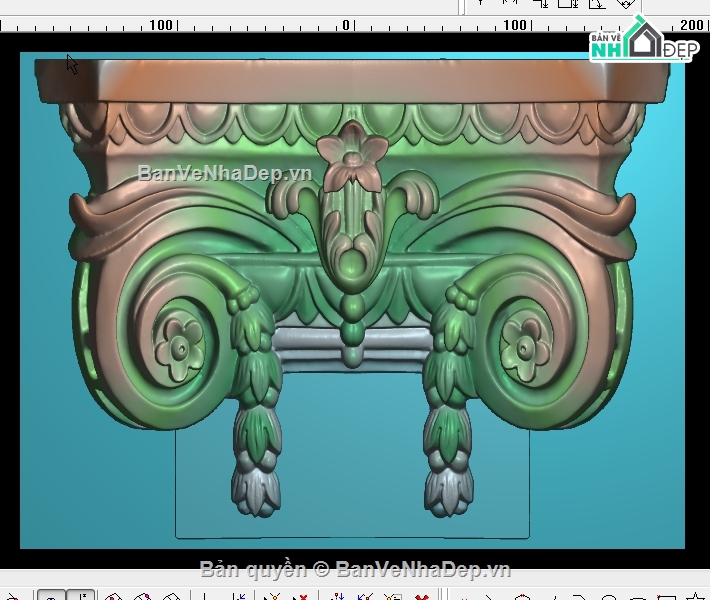Click the rectangle-with-arrow icon in top toolbar

[x=572, y=4]
